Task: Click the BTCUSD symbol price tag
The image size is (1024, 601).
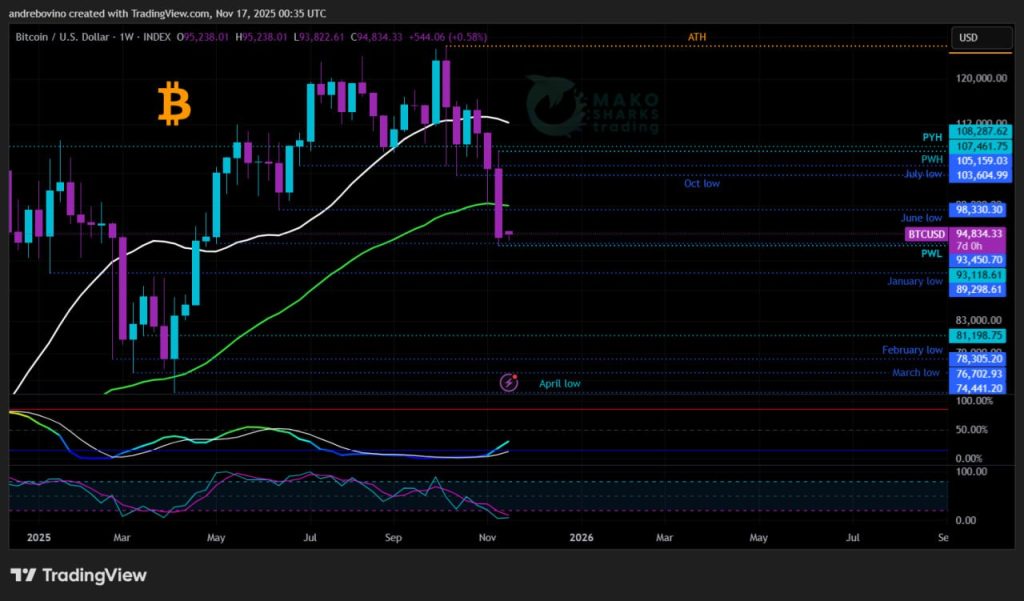Action: 925,234
